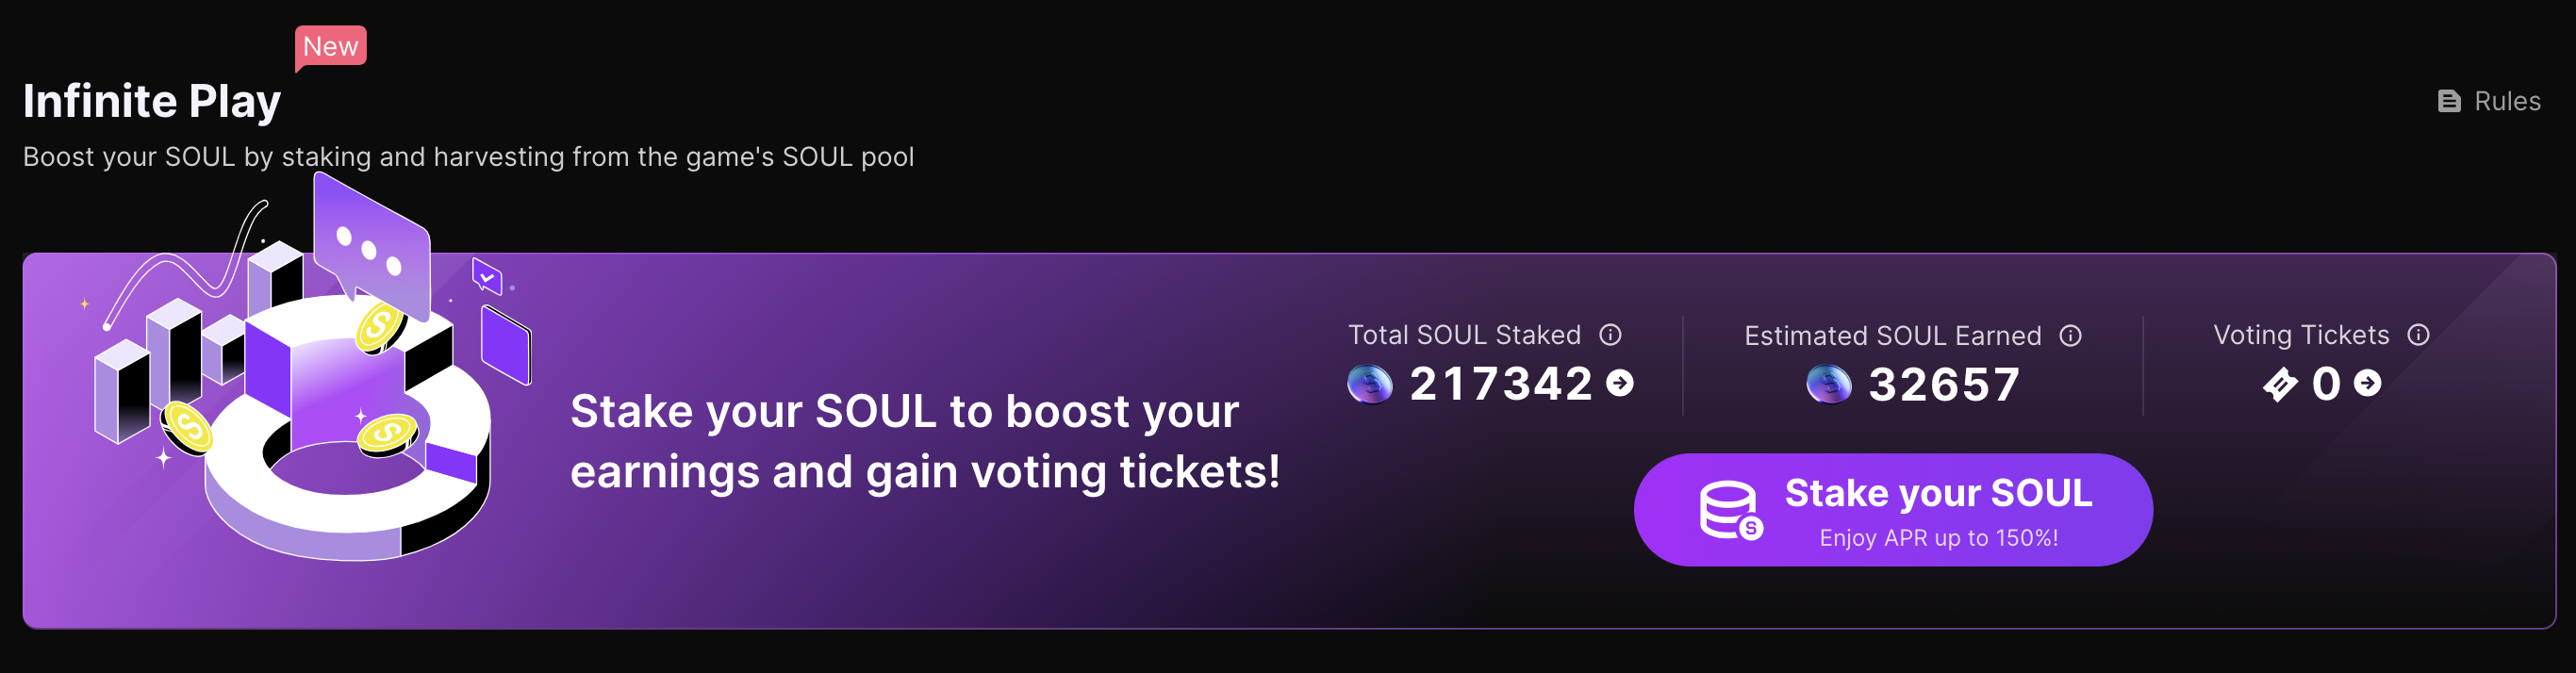Image resolution: width=2576 pixels, height=673 pixels.
Task: Click the info icon next to Total SOUL Staked
Action: click(x=1610, y=335)
